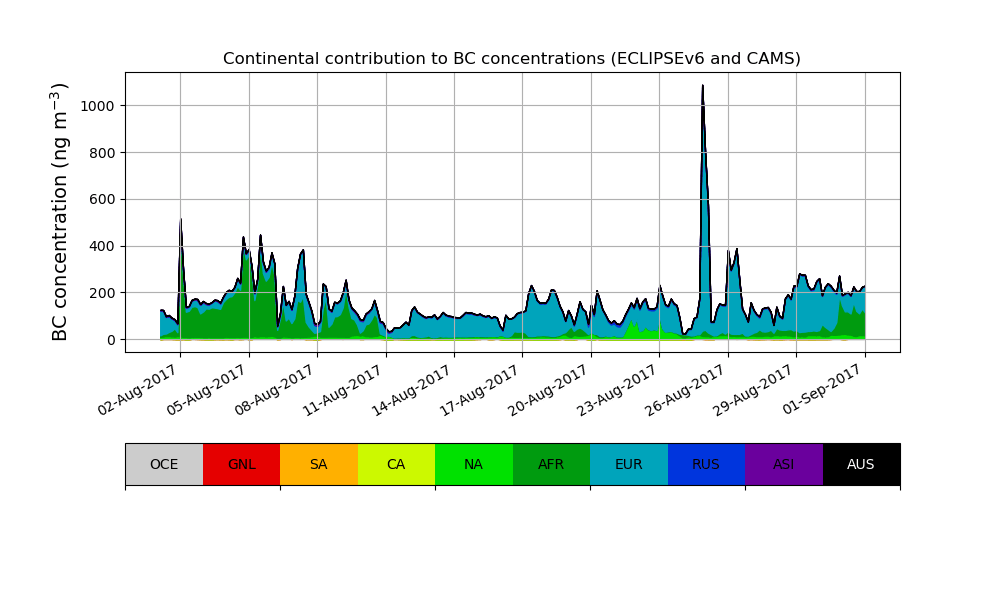The image size is (1000, 600).
Task: Click the OCE gray legend swatch
Action: [164, 464]
